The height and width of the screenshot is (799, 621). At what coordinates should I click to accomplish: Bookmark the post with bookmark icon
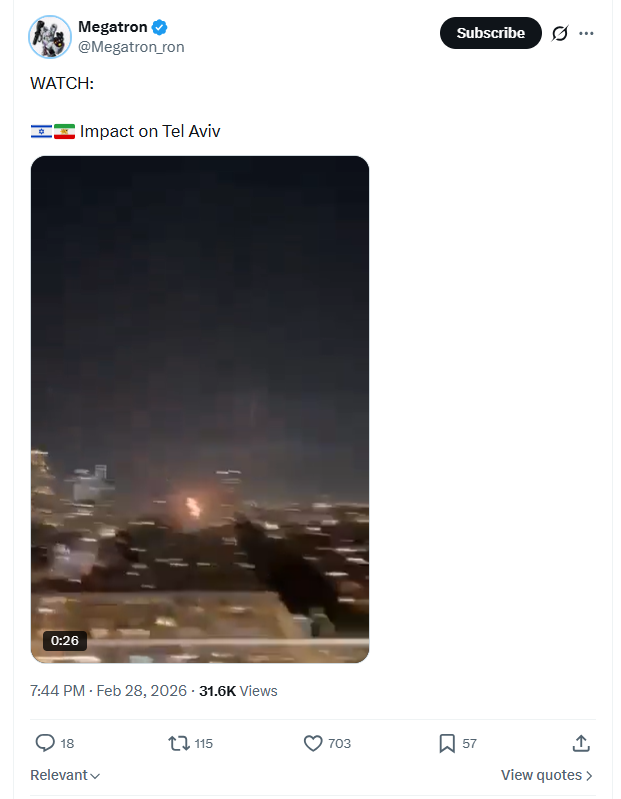447,743
